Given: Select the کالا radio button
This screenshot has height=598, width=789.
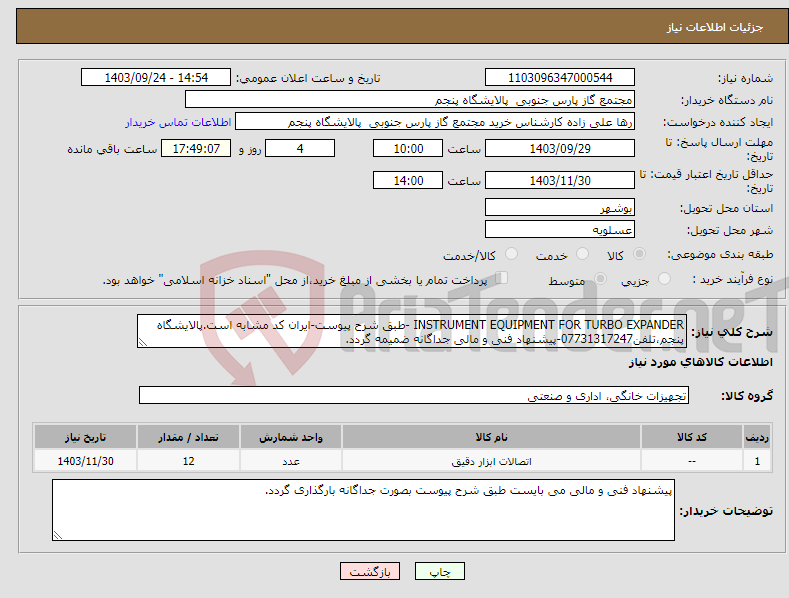Looking at the screenshot, I should [x=639, y=254].
